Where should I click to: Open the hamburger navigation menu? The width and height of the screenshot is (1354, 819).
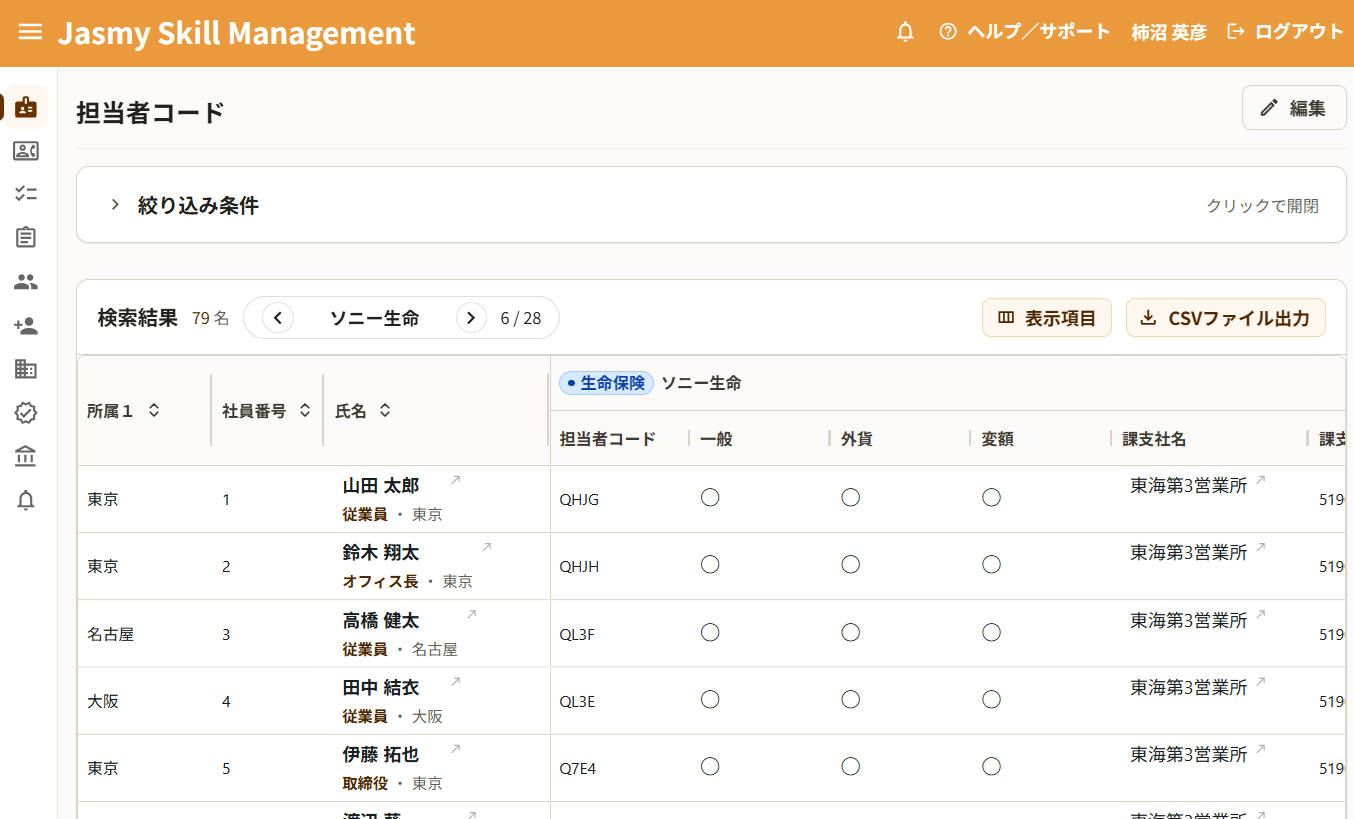(x=30, y=32)
